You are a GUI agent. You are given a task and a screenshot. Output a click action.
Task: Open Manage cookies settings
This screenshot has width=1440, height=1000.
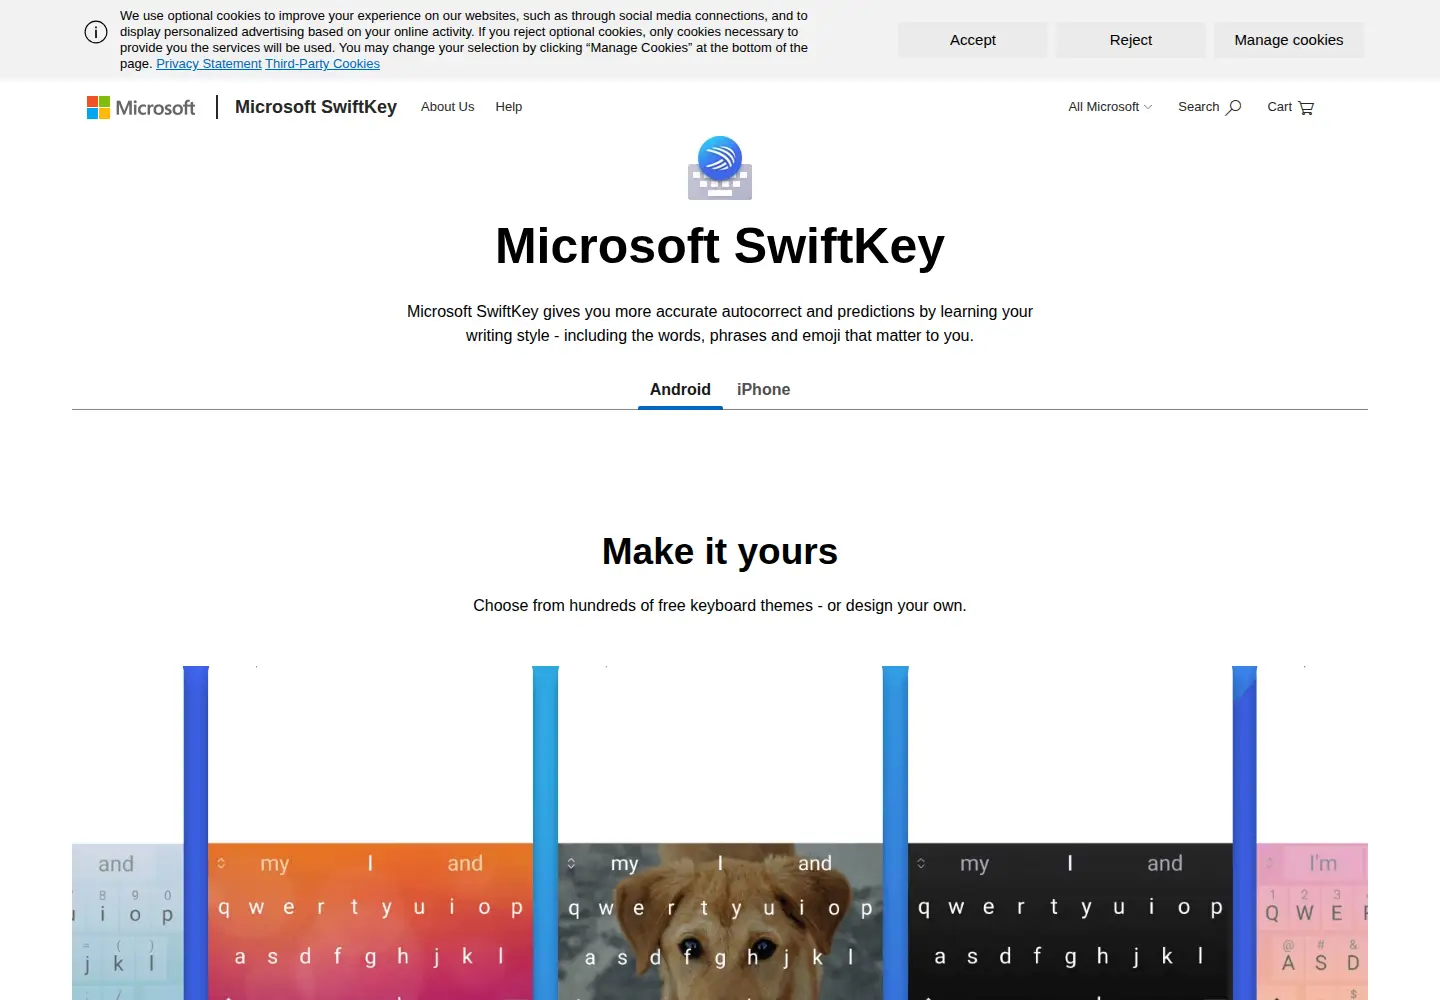coord(1289,40)
